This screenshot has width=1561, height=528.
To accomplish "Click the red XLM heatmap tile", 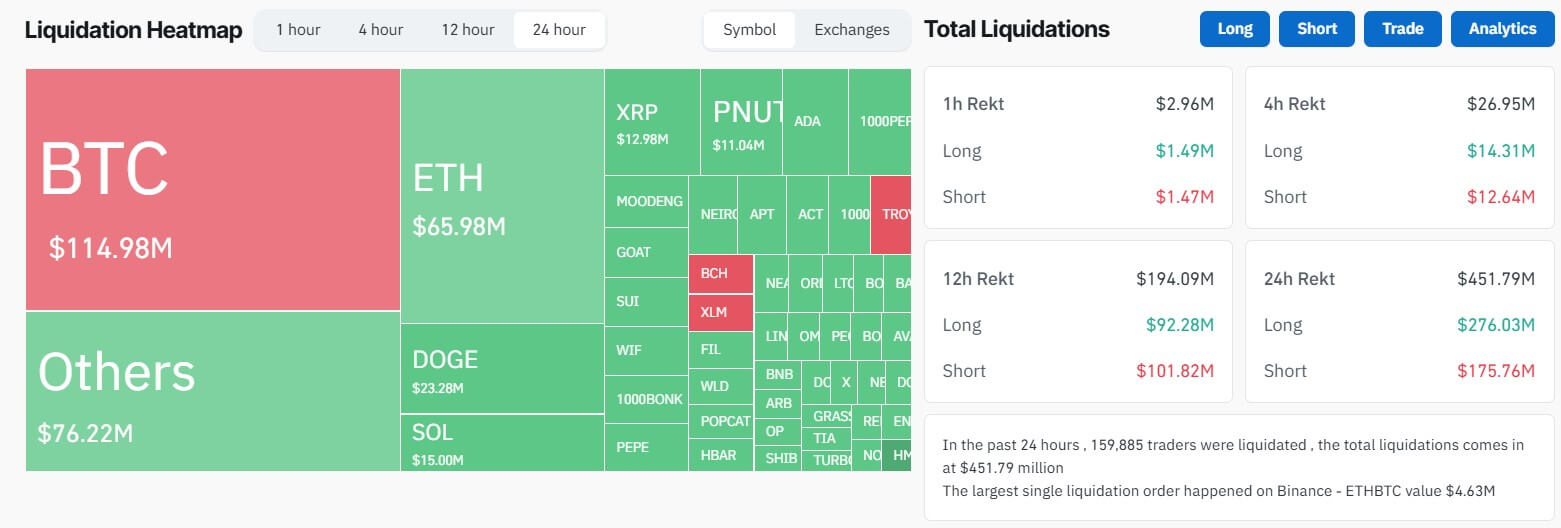I will (x=720, y=312).
